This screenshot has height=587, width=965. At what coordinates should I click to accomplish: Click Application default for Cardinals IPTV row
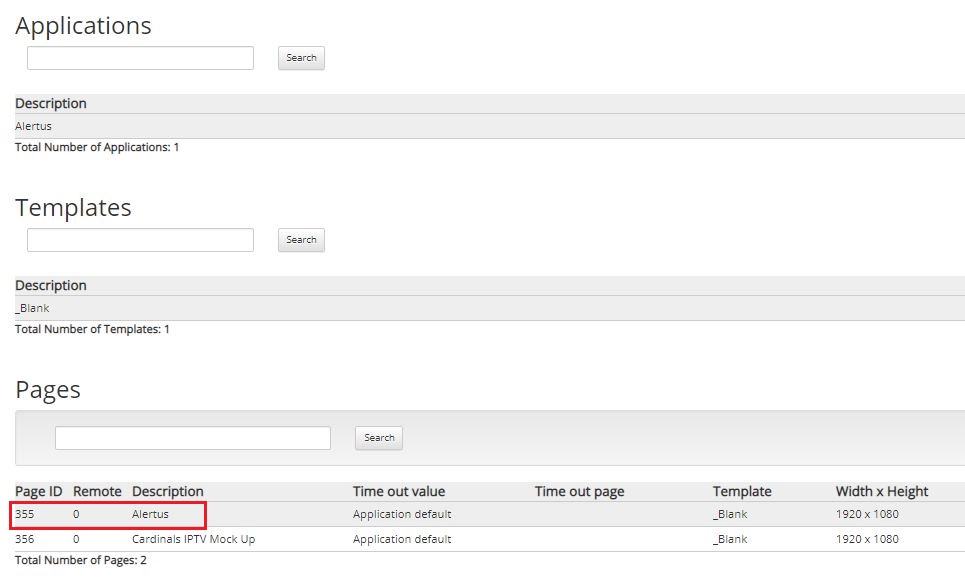(402, 539)
